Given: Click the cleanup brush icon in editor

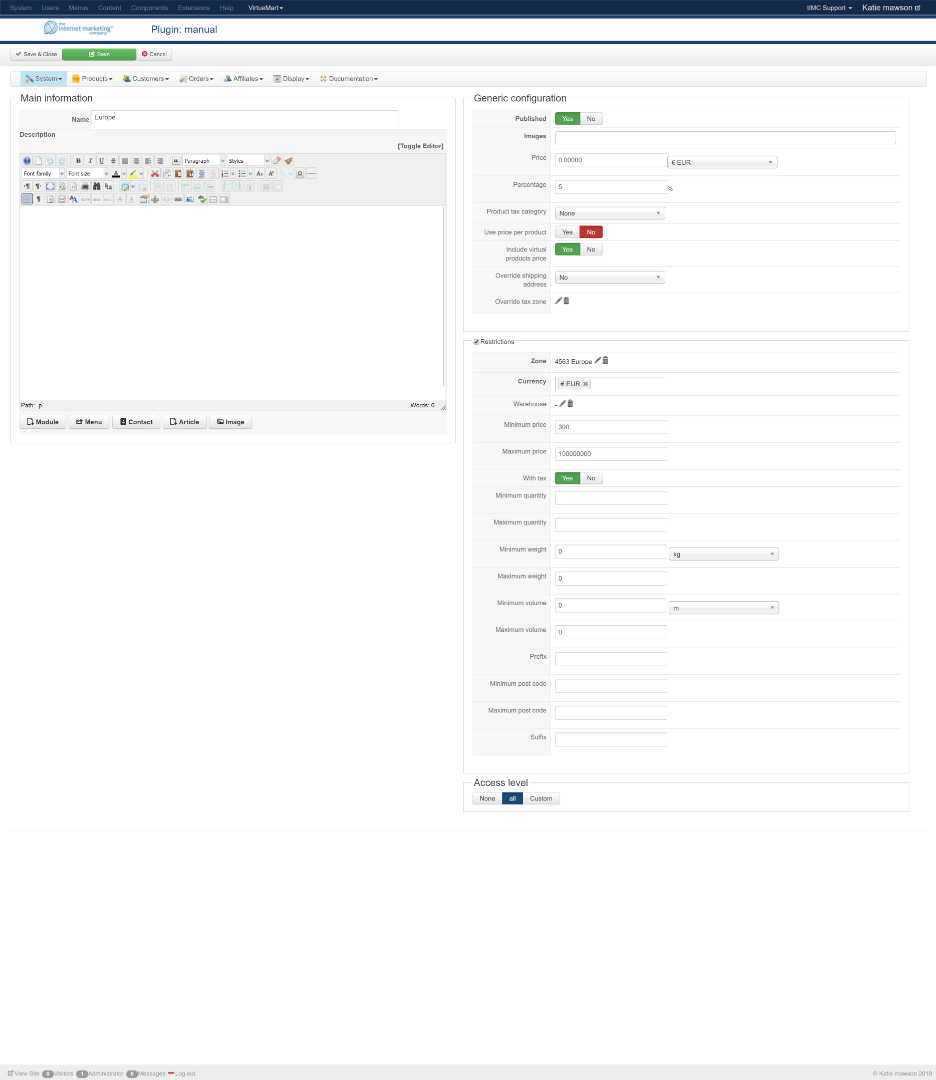Looking at the screenshot, I should (289, 160).
